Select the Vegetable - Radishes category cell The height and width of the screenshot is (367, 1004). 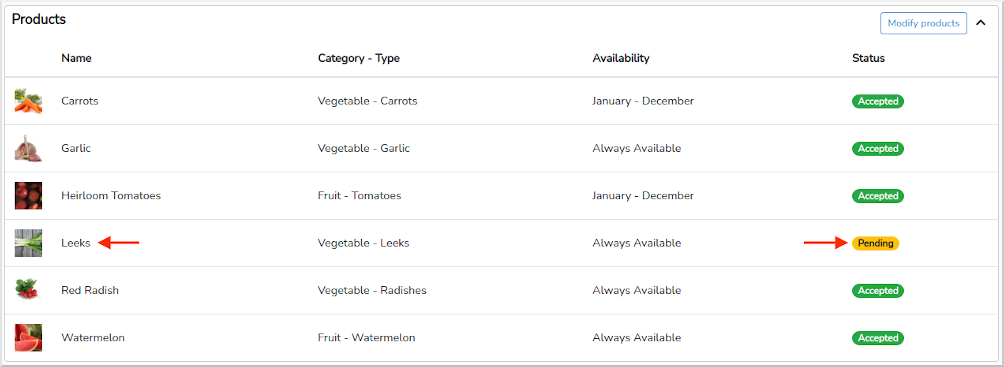pyautogui.click(x=372, y=290)
